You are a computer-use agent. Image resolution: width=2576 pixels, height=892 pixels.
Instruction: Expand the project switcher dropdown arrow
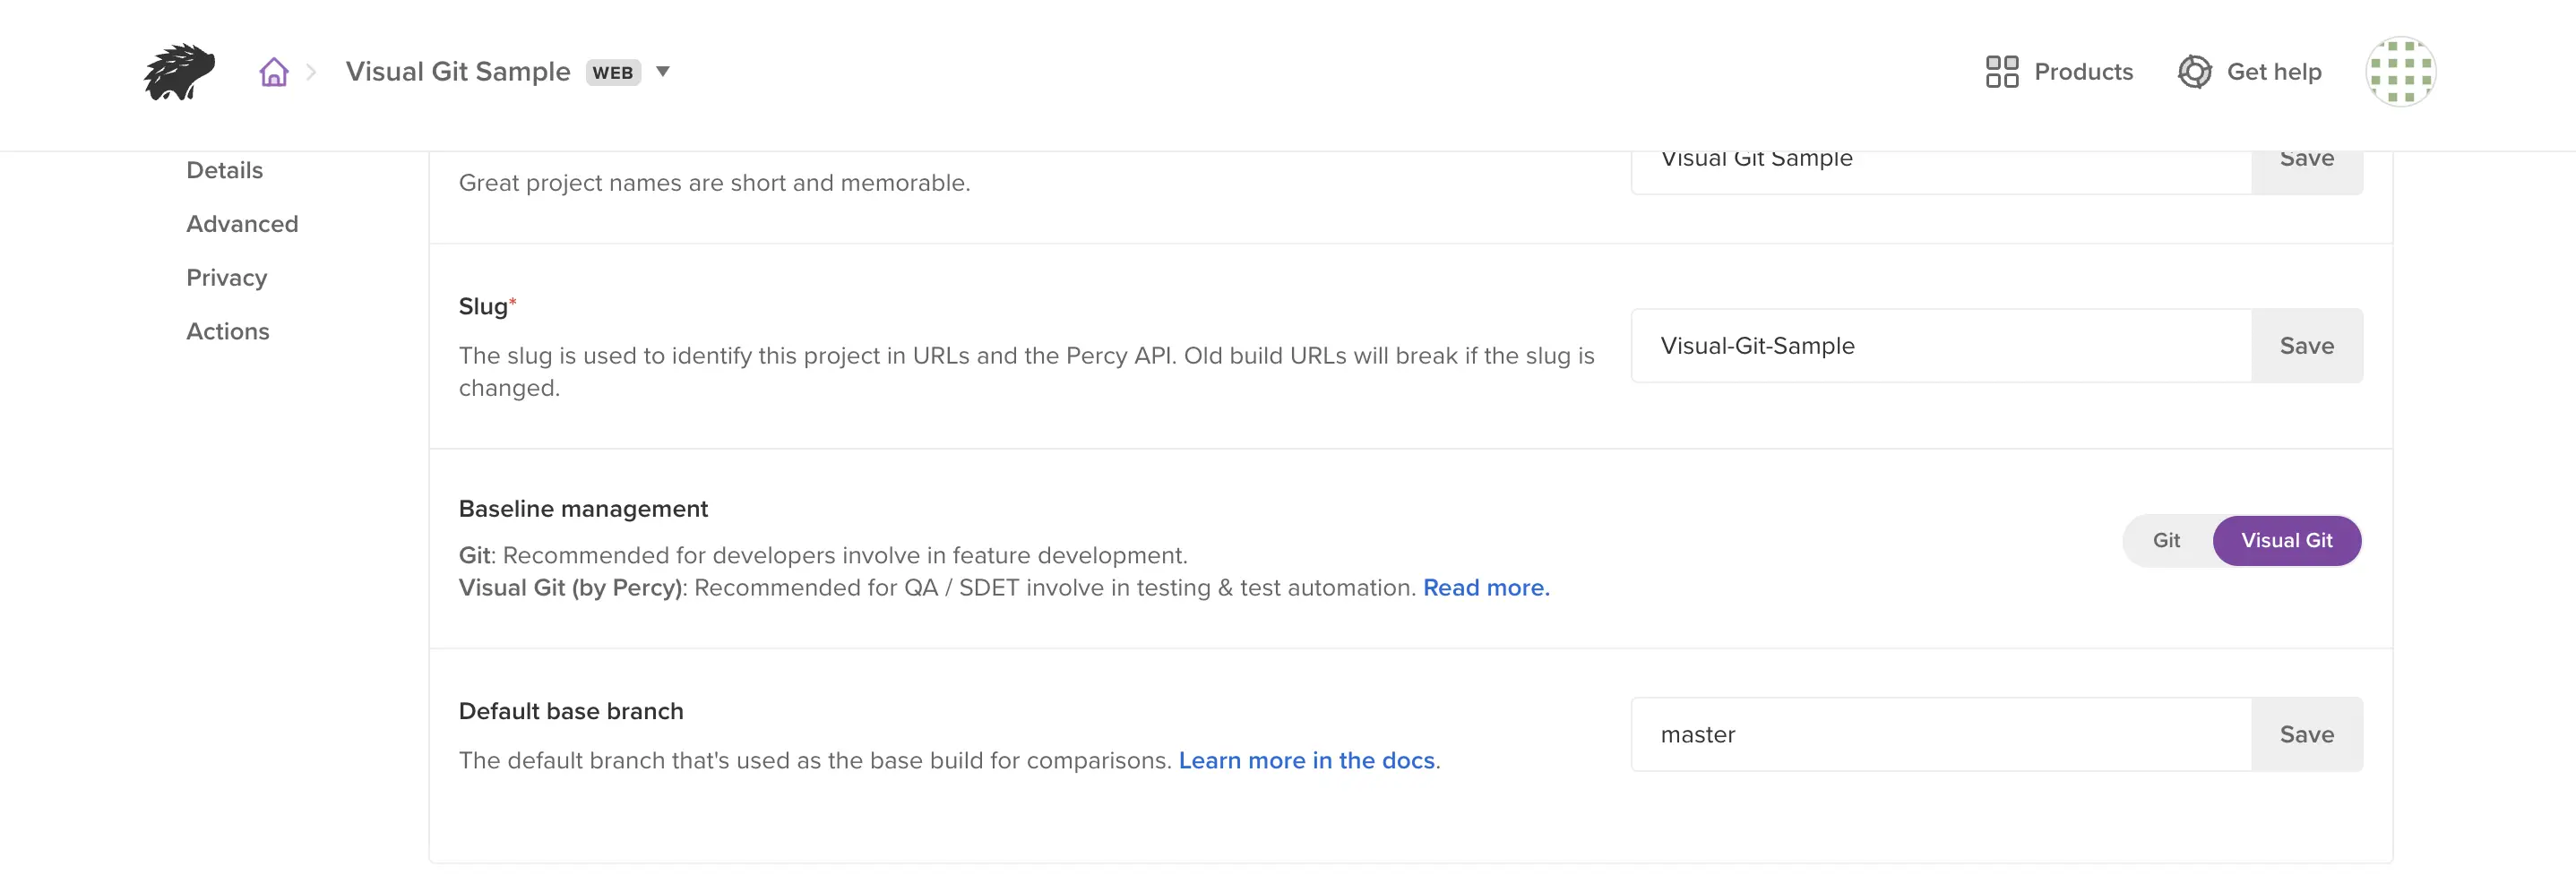[662, 72]
